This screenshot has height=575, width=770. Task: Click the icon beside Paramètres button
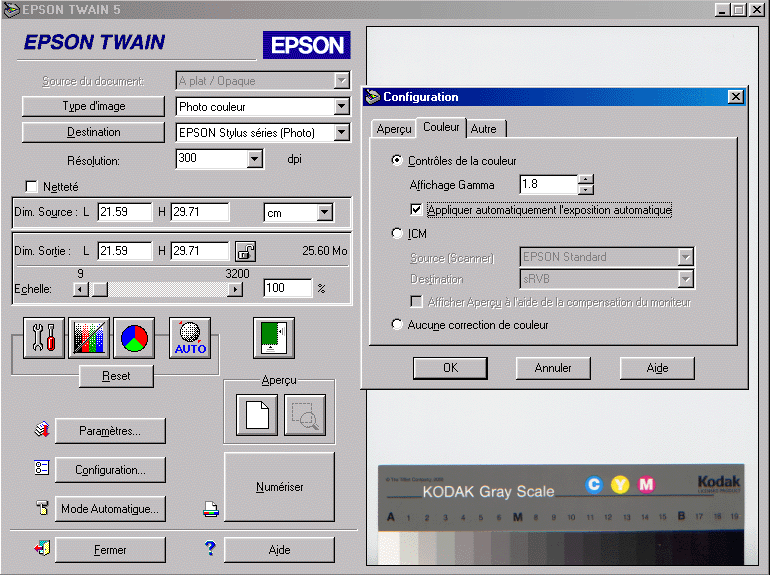[42, 430]
